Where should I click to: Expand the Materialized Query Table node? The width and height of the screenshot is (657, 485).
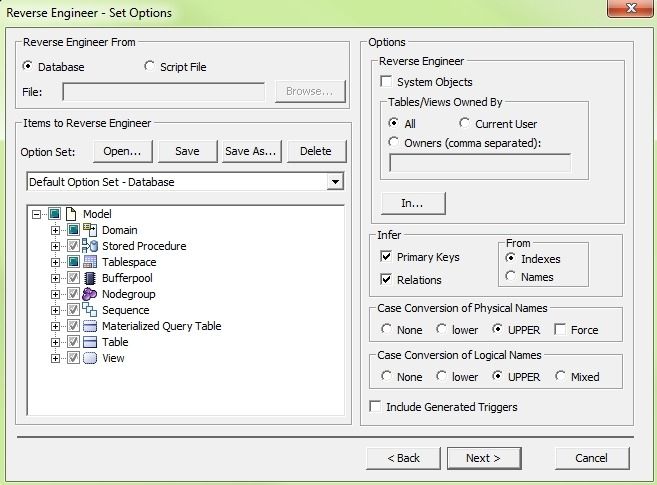pos(55,326)
